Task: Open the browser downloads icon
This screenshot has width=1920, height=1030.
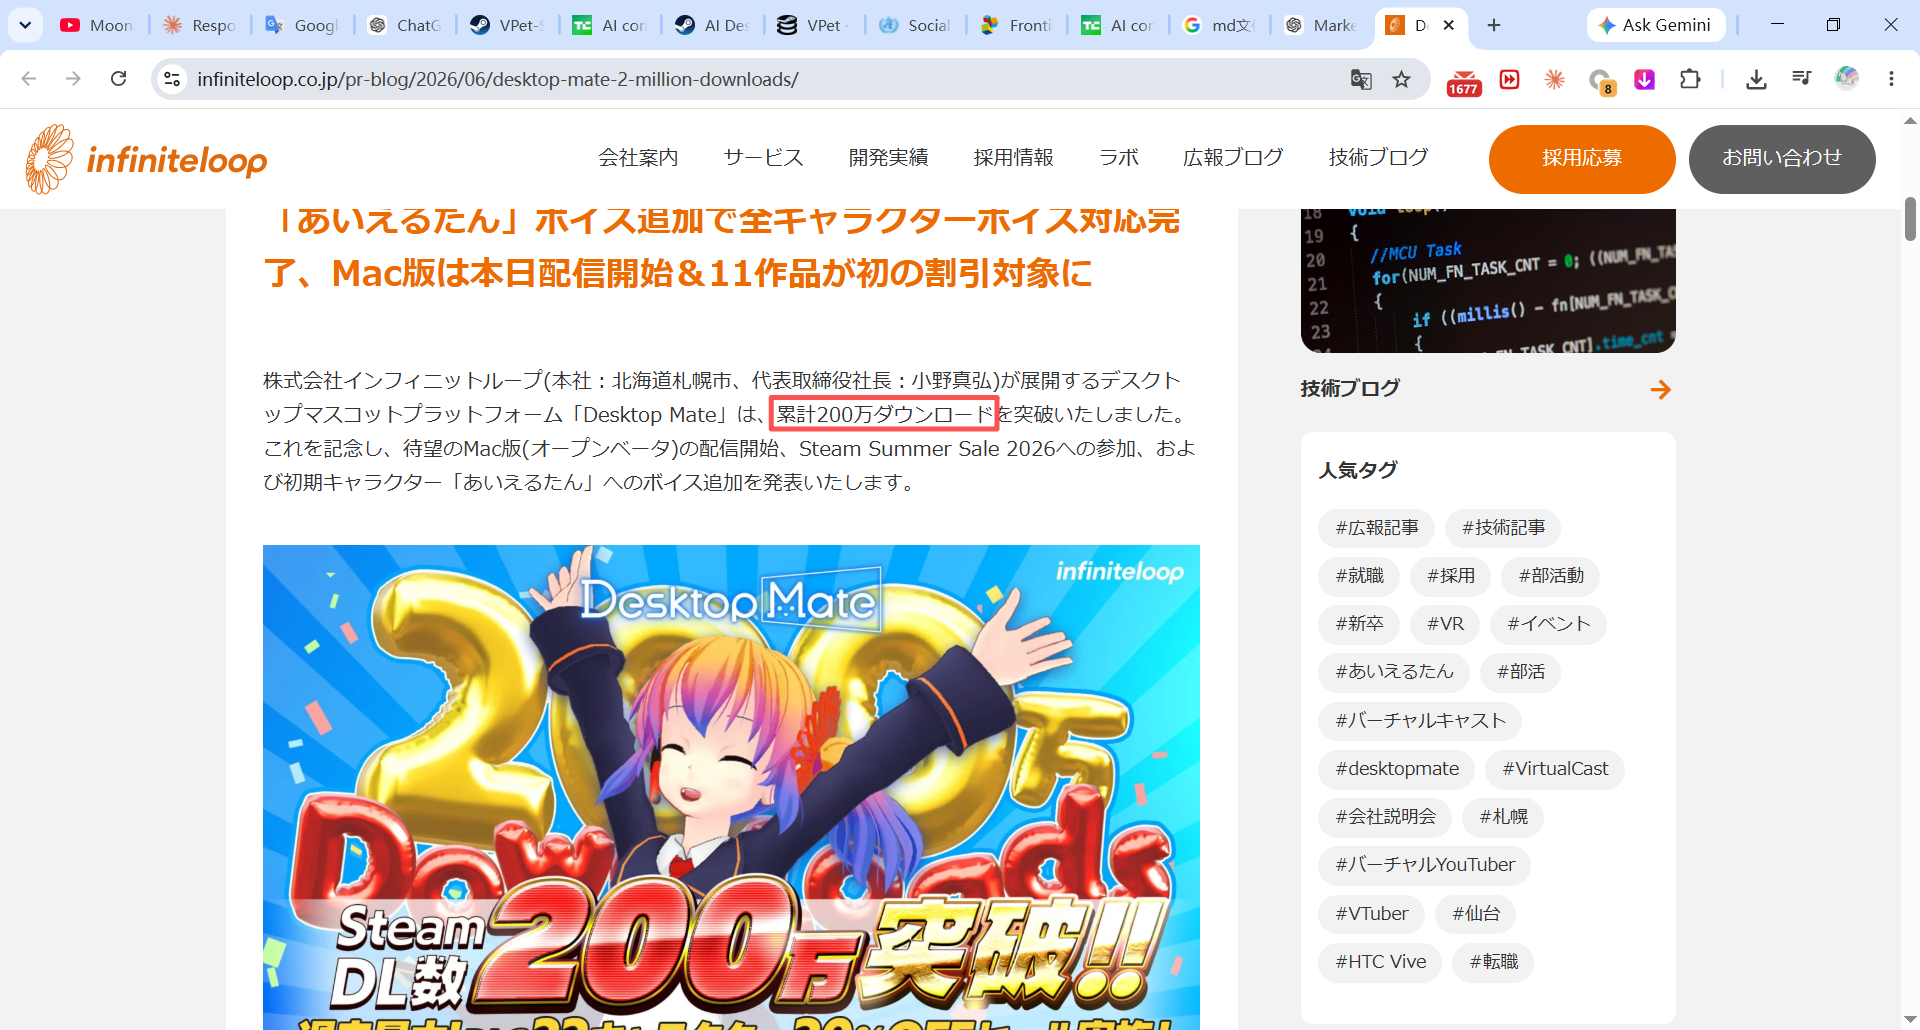Action: coord(1756,79)
